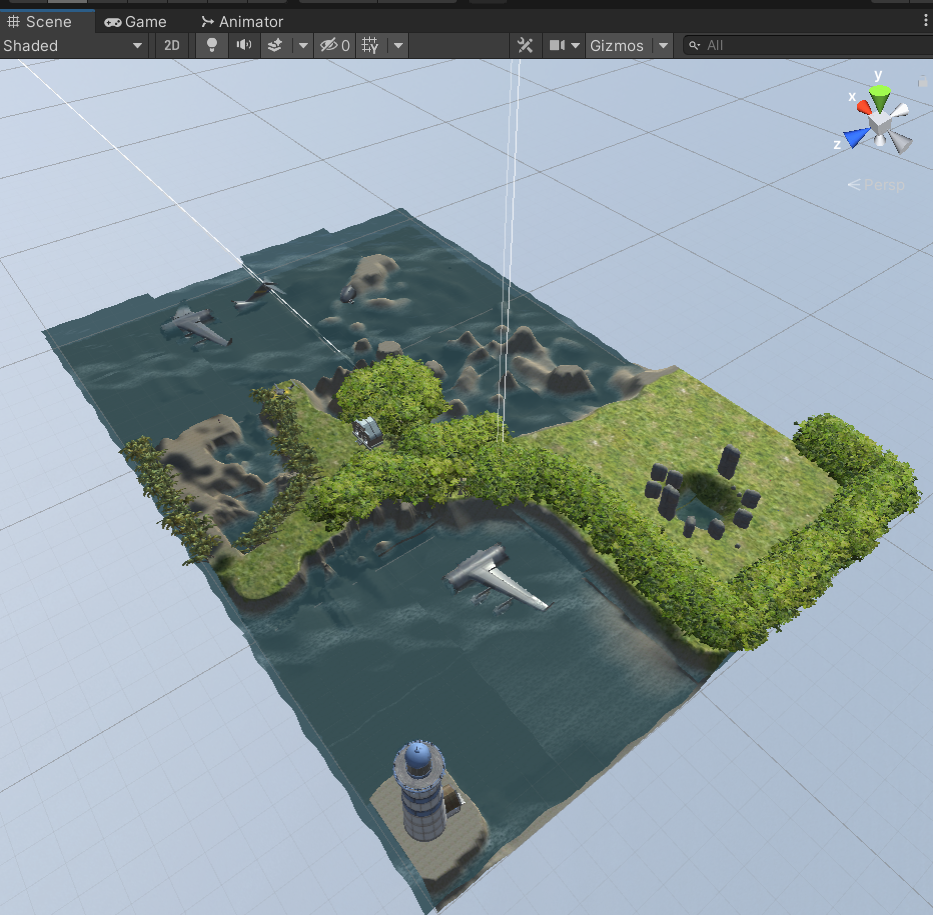
Task: Click the green Y axis cone
Action: click(x=879, y=98)
